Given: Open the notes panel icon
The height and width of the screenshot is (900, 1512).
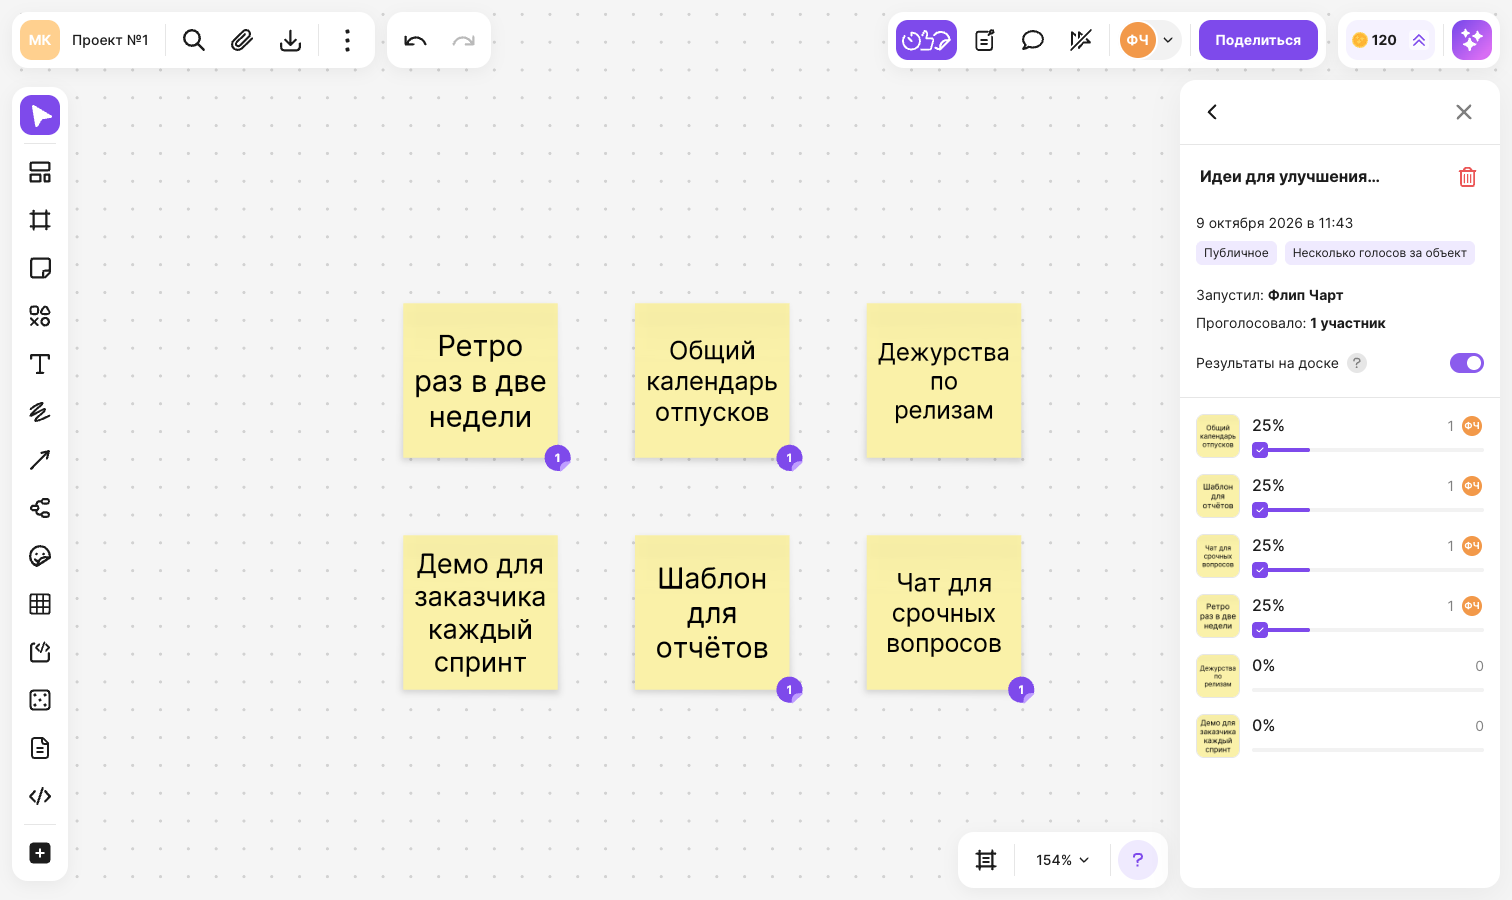Looking at the screenshot, I should tap(985, 40).
